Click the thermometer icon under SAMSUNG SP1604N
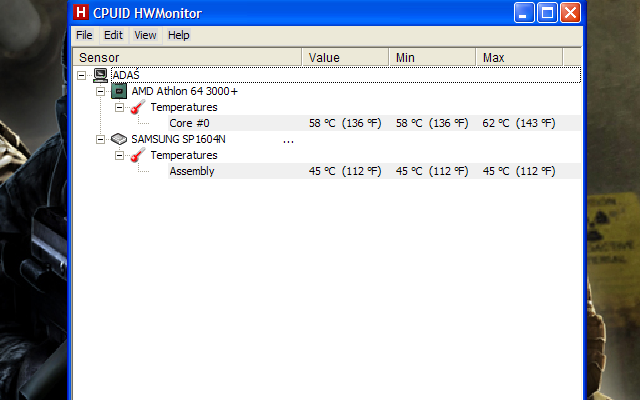Screen dimensions: 640x400 pos(138,155)
